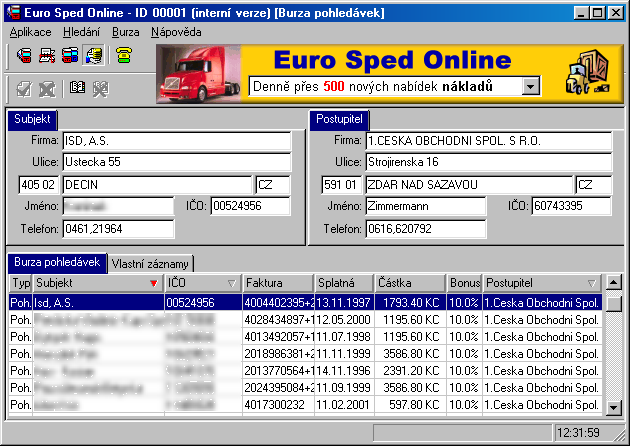Screen dimensions: 630x446
Task: Click the Typ column header
Action: [x=20, y=283]
